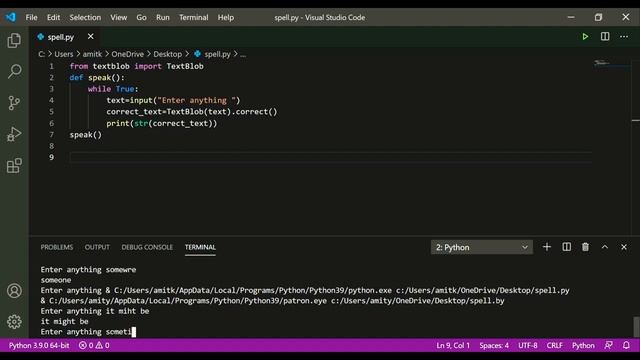Click 'correct_text=TextBlob(text).correct()' on line 5
The width and height of the screenshot is (640, 360).
[x=192, y=112]
